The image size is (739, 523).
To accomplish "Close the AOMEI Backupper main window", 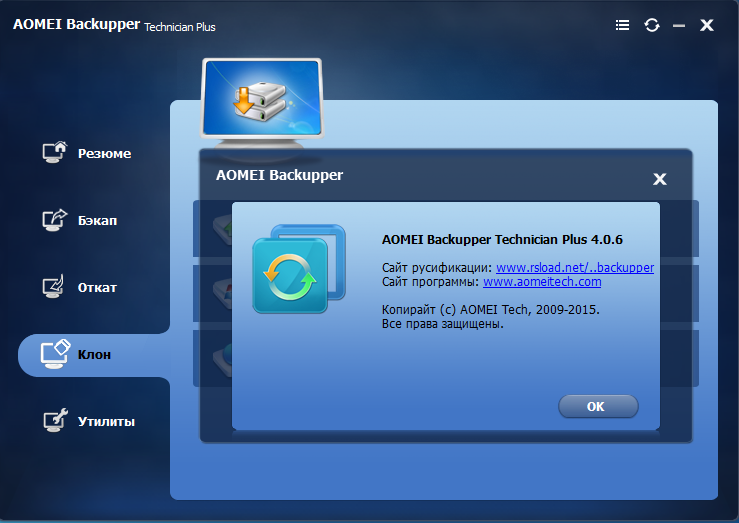I will [x=706, y=25].
